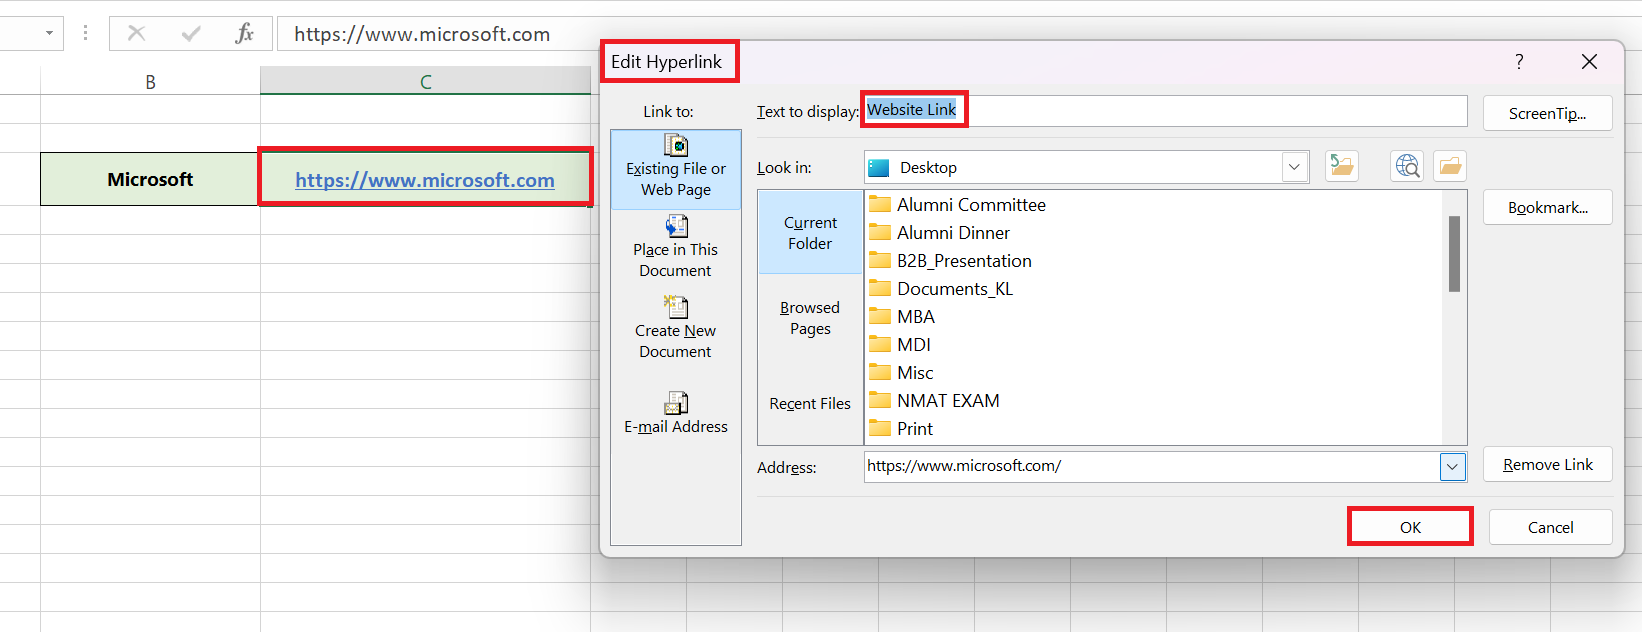Click the formula bar URL text
Viewport: 1642px width, 632px height.
point(422,34)
